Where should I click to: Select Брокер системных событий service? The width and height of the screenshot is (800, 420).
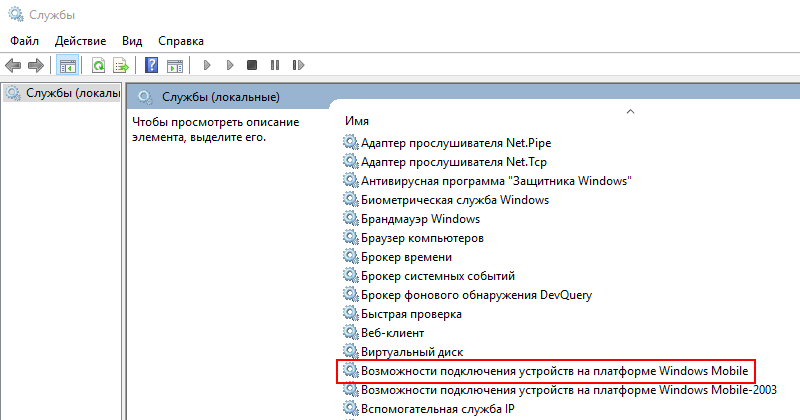pos(429,276)
